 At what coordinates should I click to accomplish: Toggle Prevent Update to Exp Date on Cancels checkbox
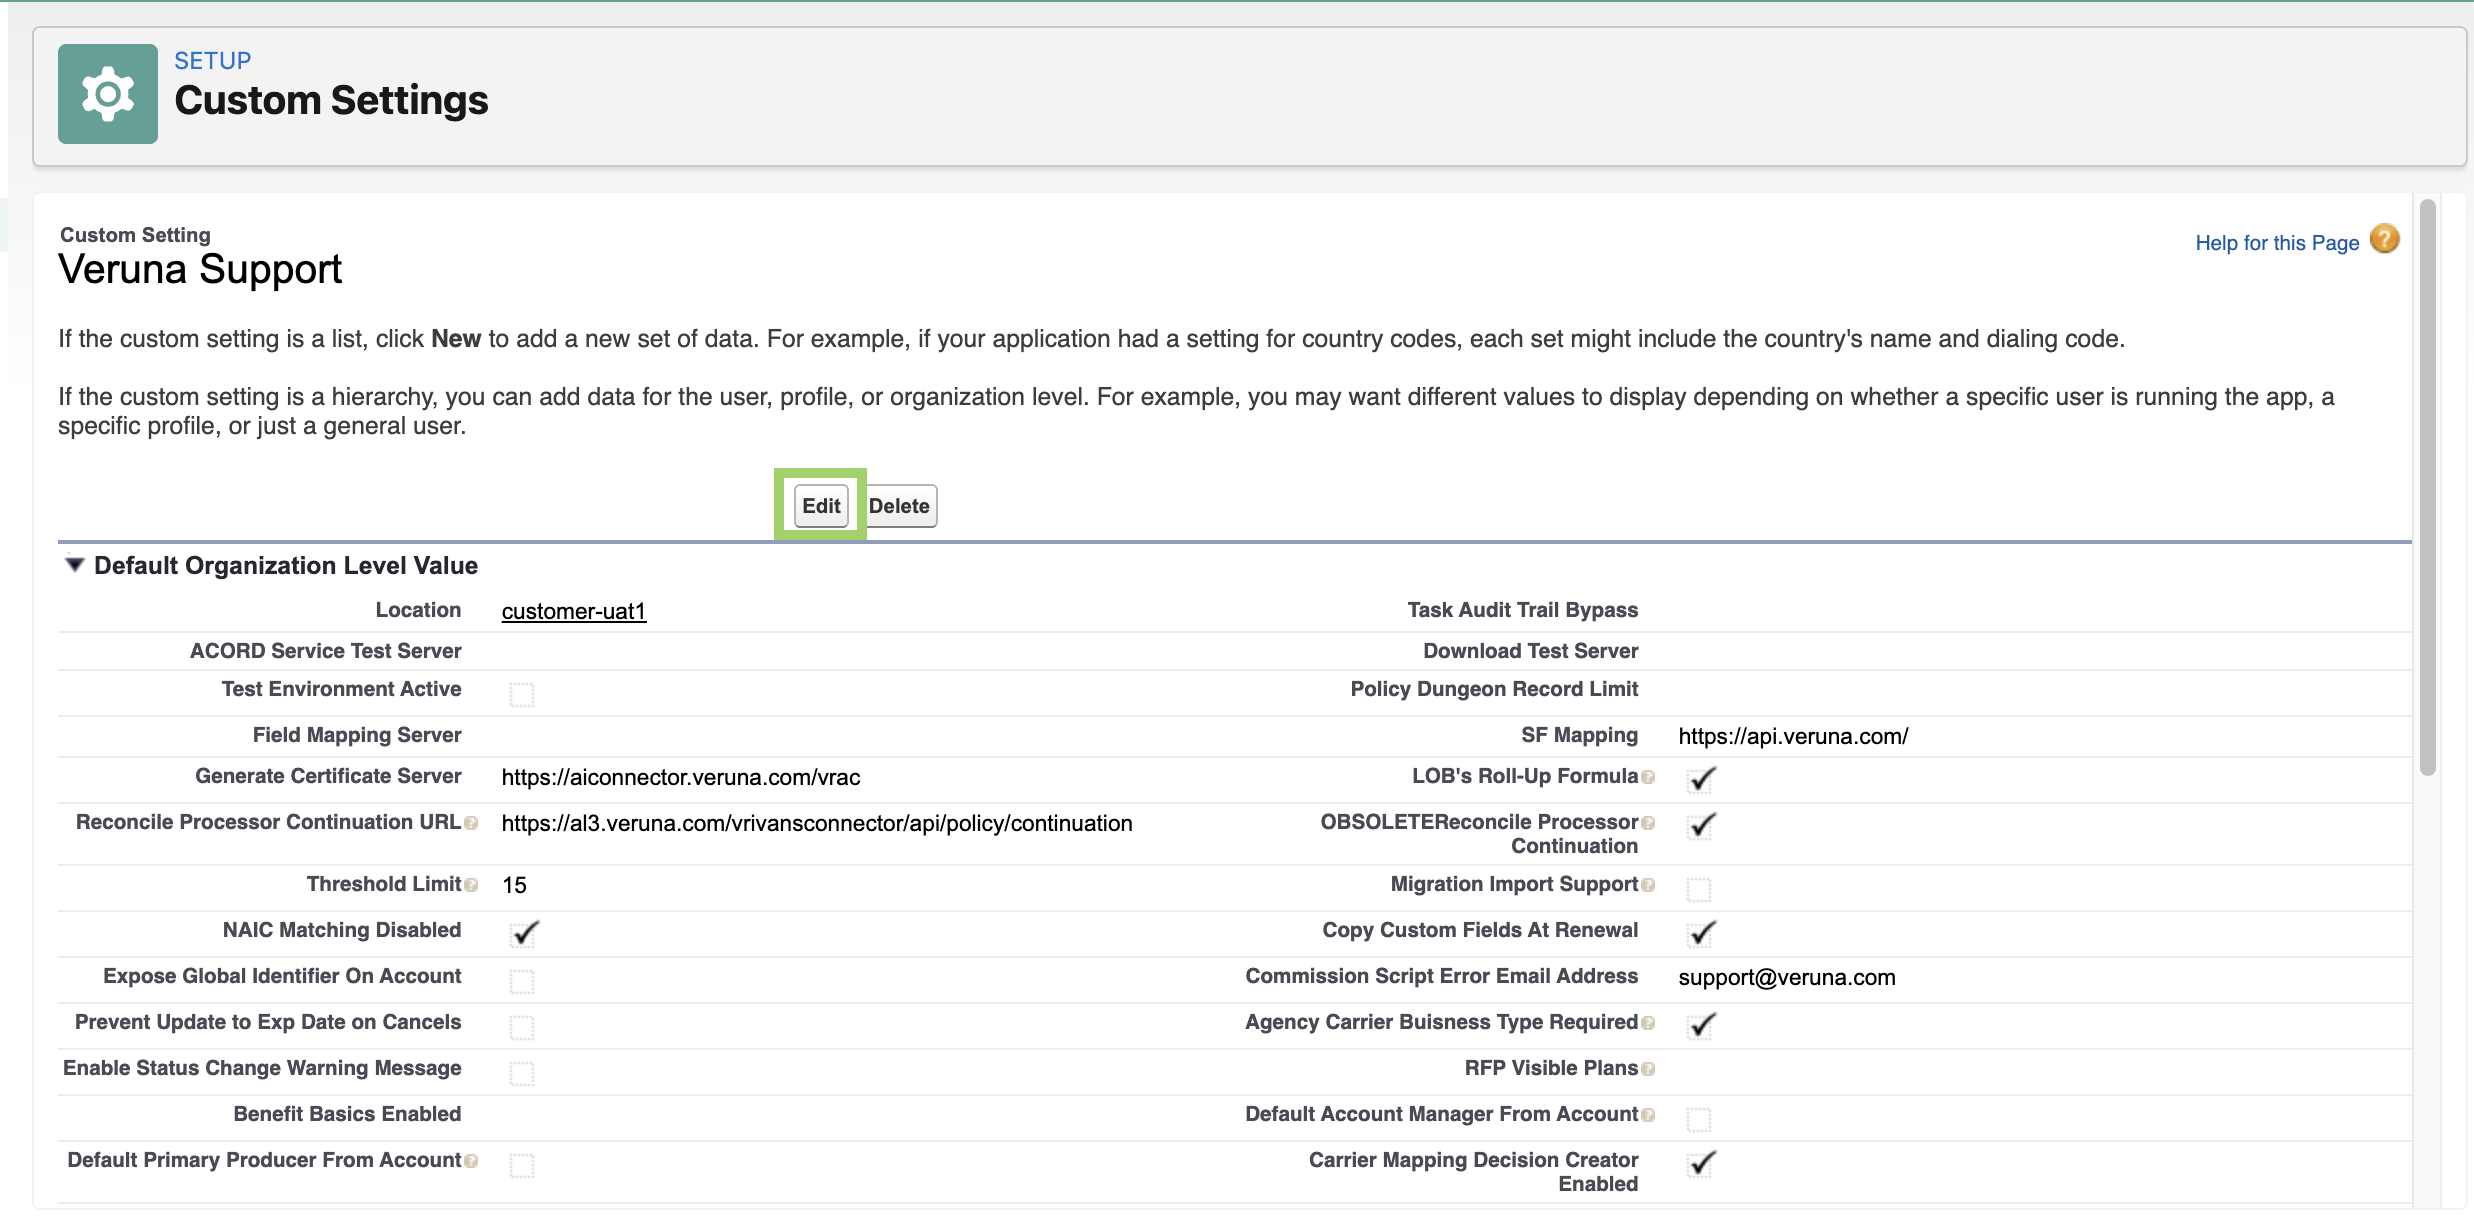coord(522,1027)
